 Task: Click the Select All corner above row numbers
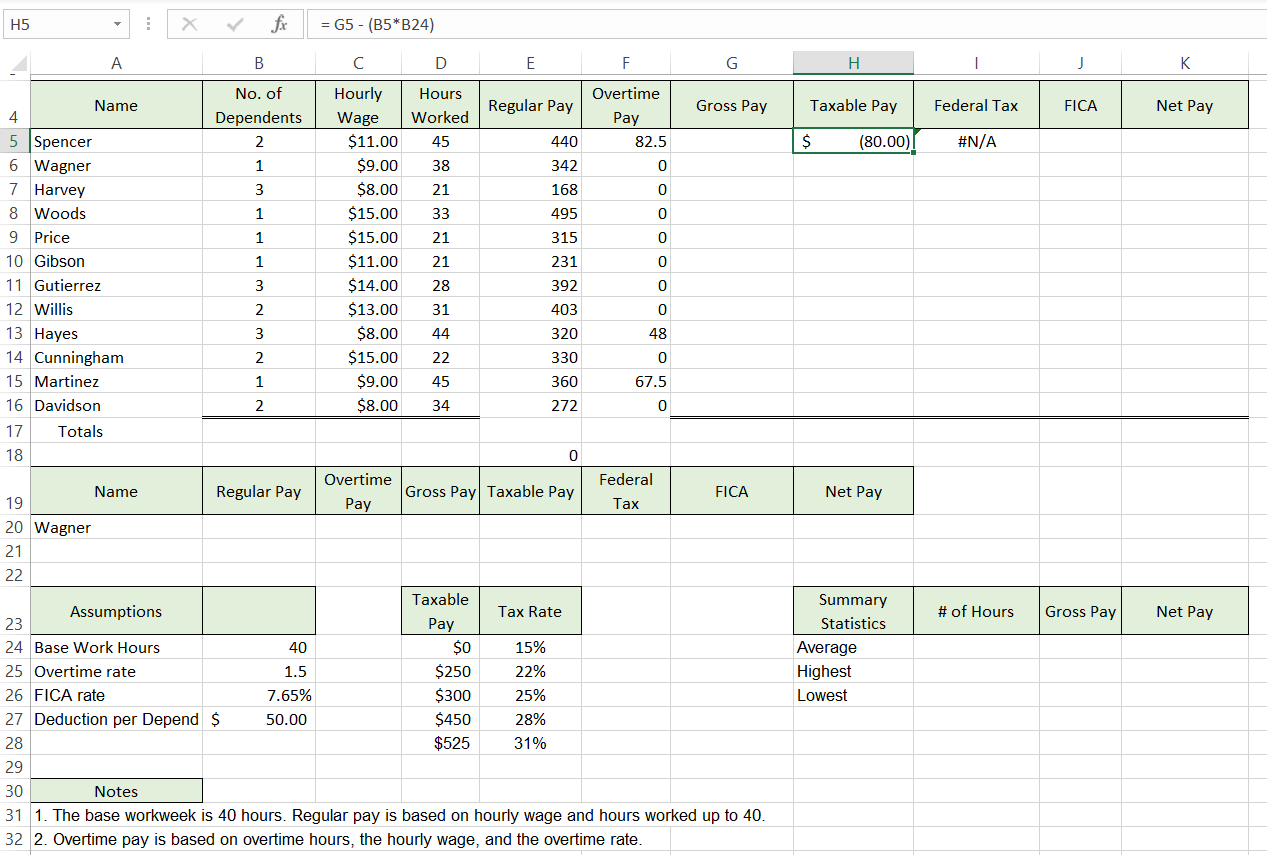click(16, 62)
